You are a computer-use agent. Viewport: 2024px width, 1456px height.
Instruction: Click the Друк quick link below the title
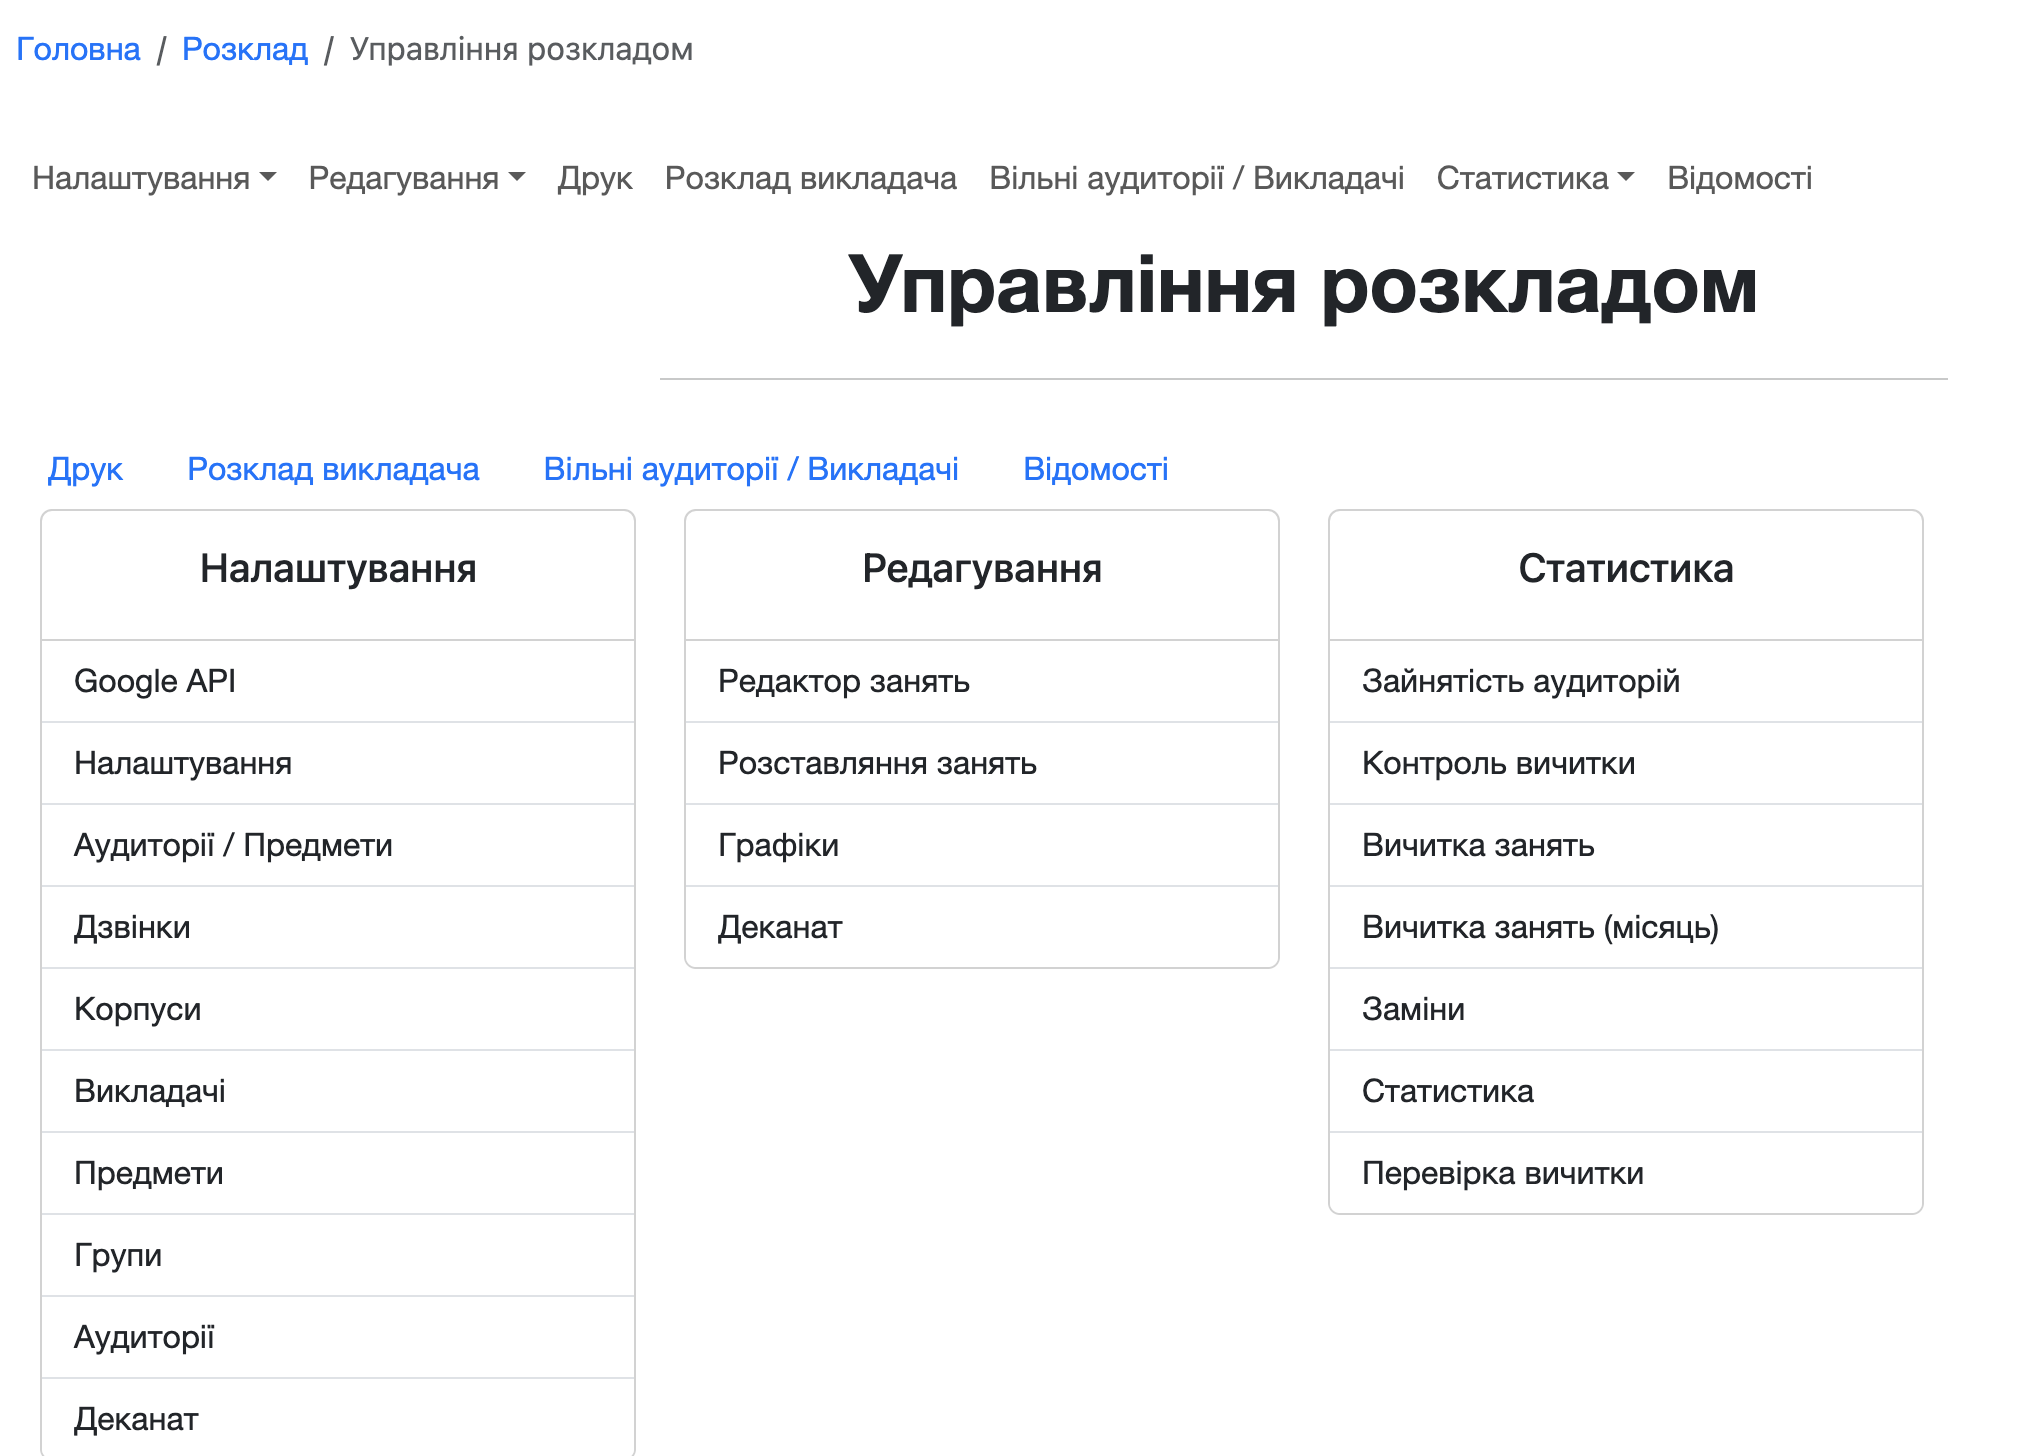point(86,468)
